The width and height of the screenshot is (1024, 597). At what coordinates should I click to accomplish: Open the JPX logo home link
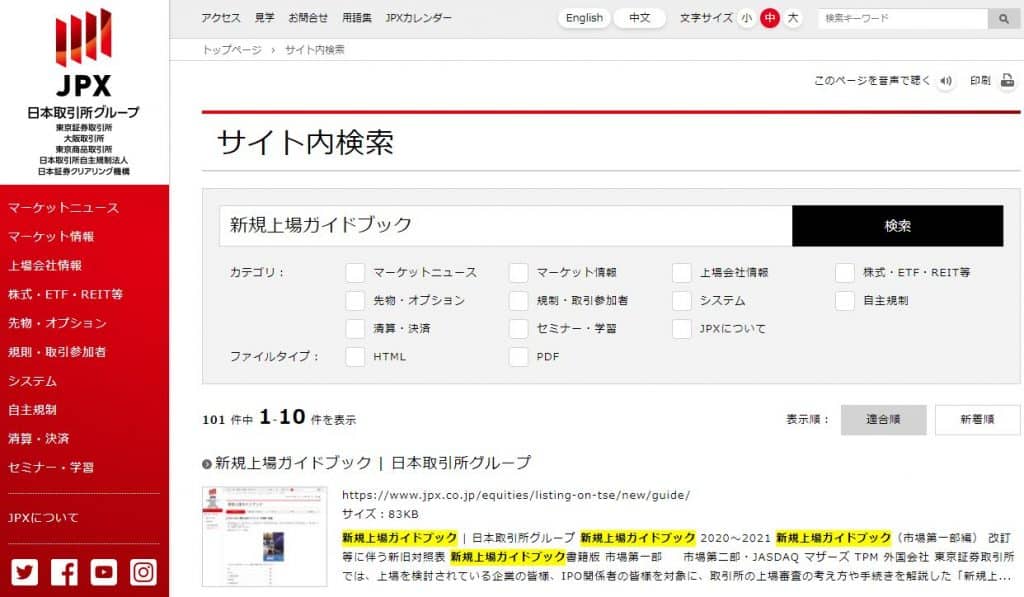click(84, 91)
